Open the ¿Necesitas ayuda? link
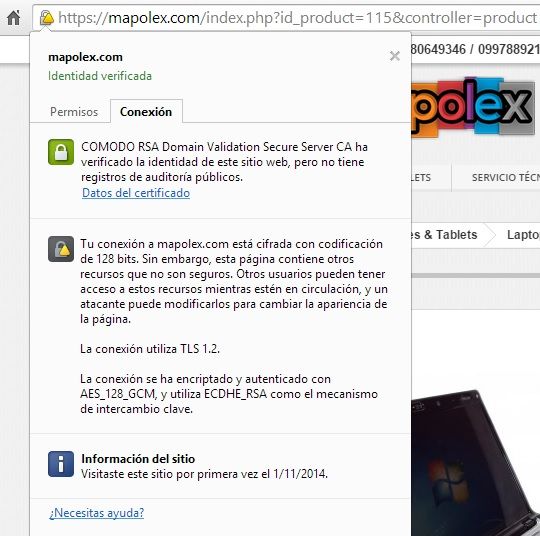 click(96, 513)
